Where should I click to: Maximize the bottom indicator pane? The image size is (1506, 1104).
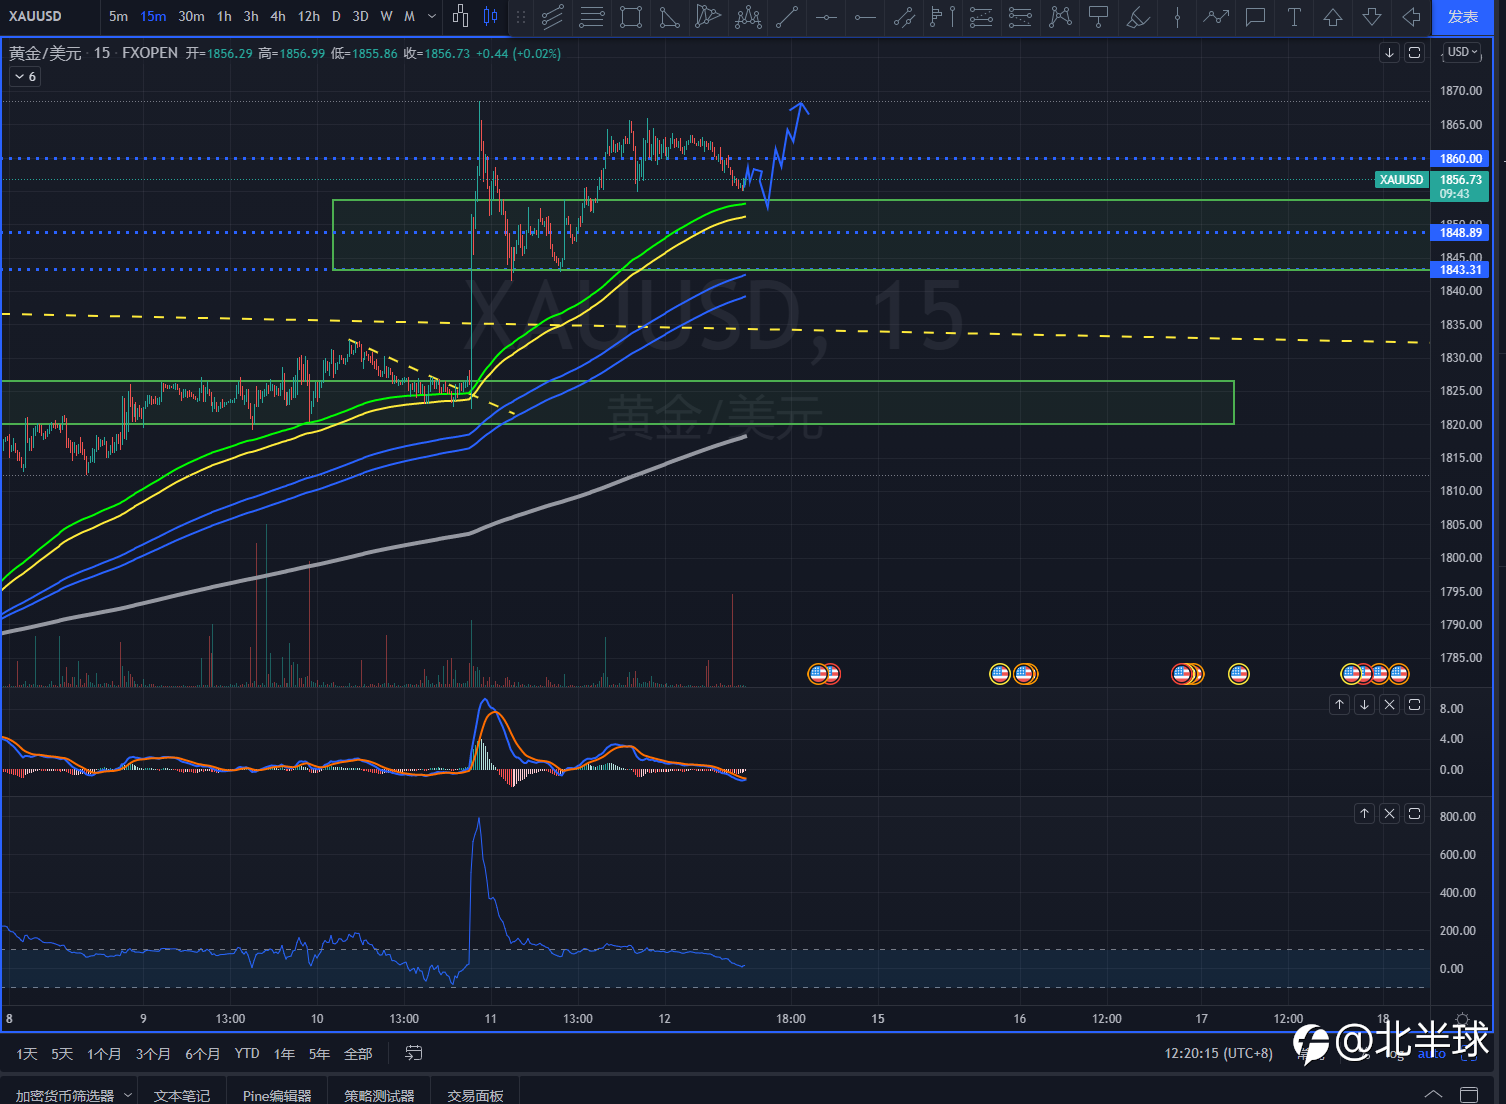click(x=1415, y=814)
